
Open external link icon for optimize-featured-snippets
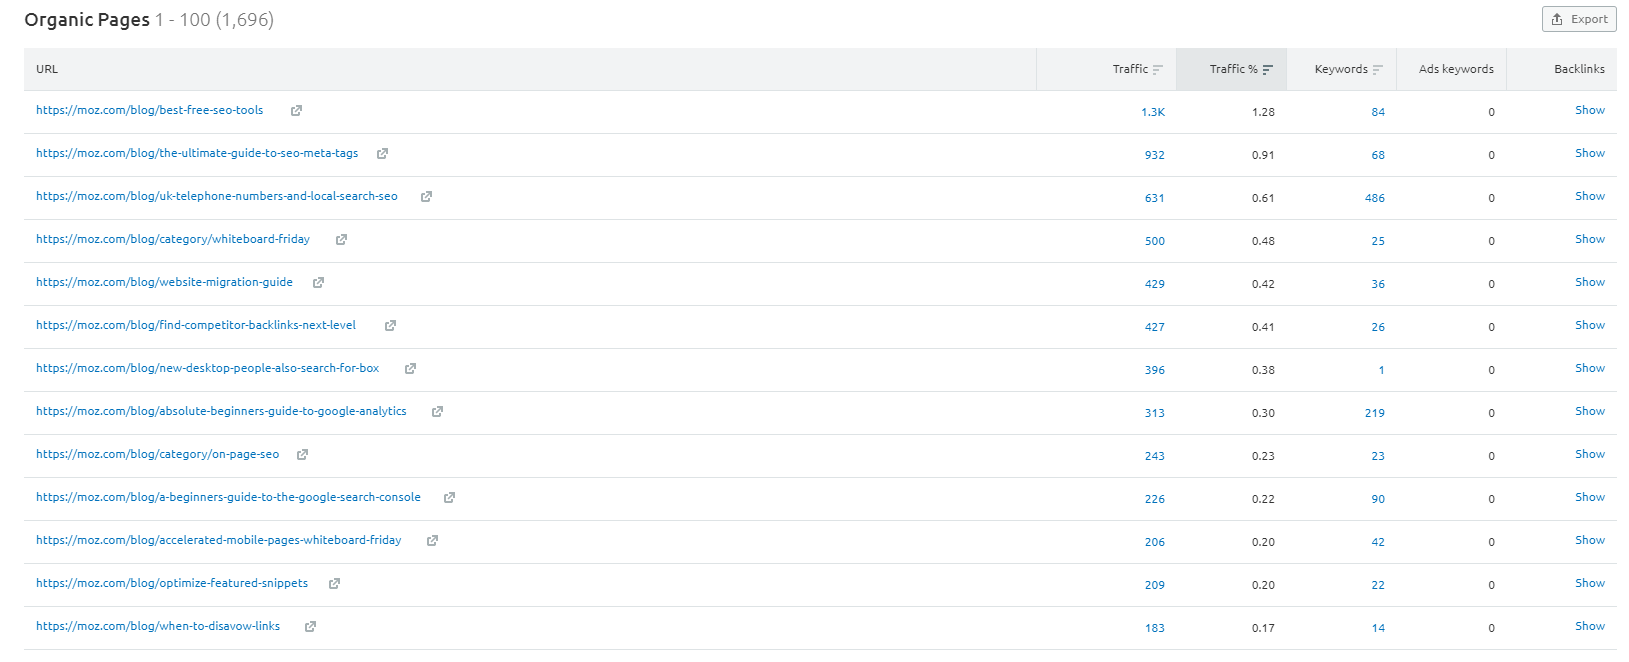[334, 584]
